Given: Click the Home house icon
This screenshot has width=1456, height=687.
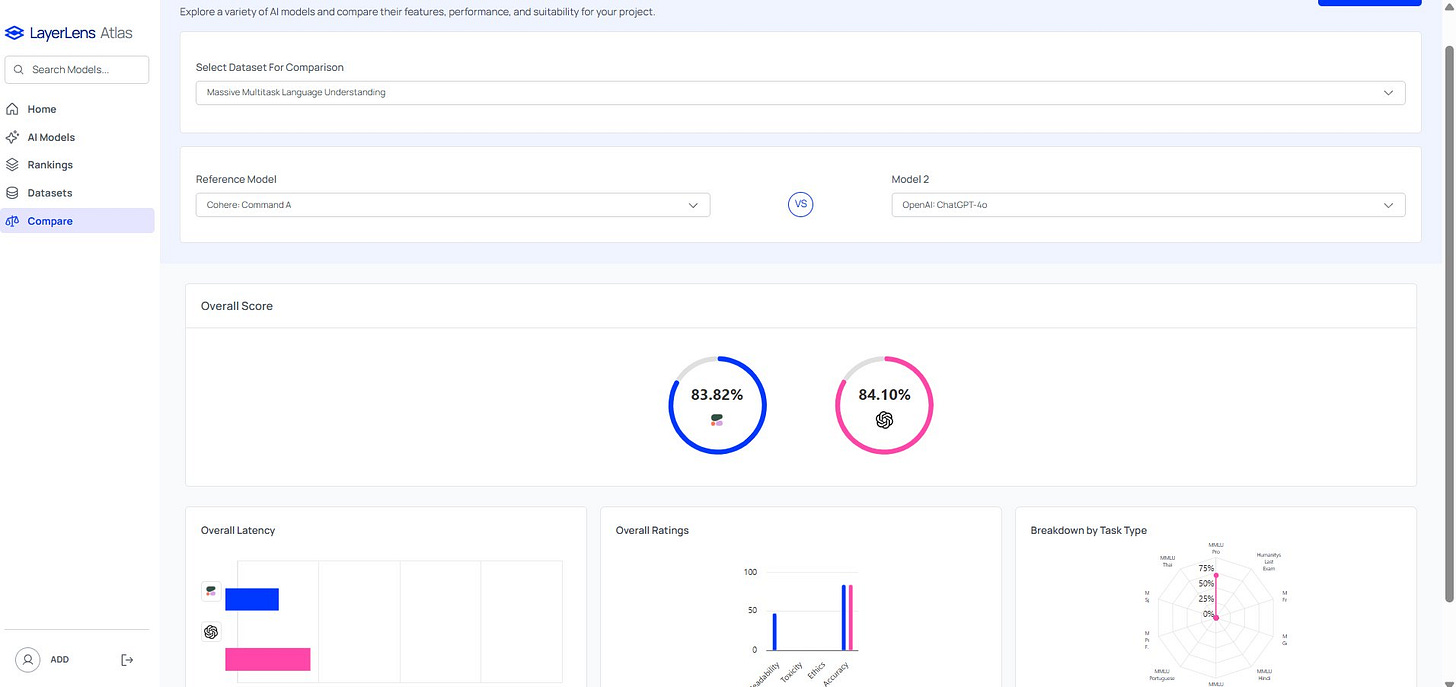Looking at the screenshot, I should 13,109.
